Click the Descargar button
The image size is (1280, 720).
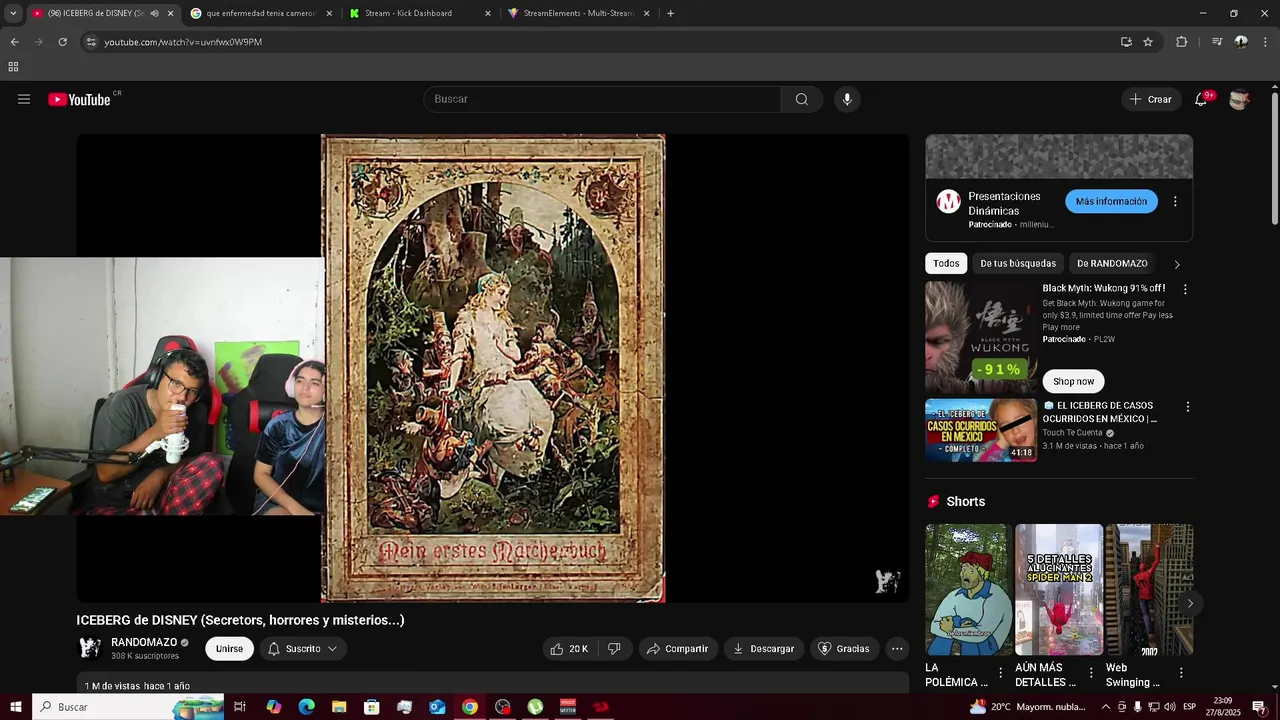764,649
